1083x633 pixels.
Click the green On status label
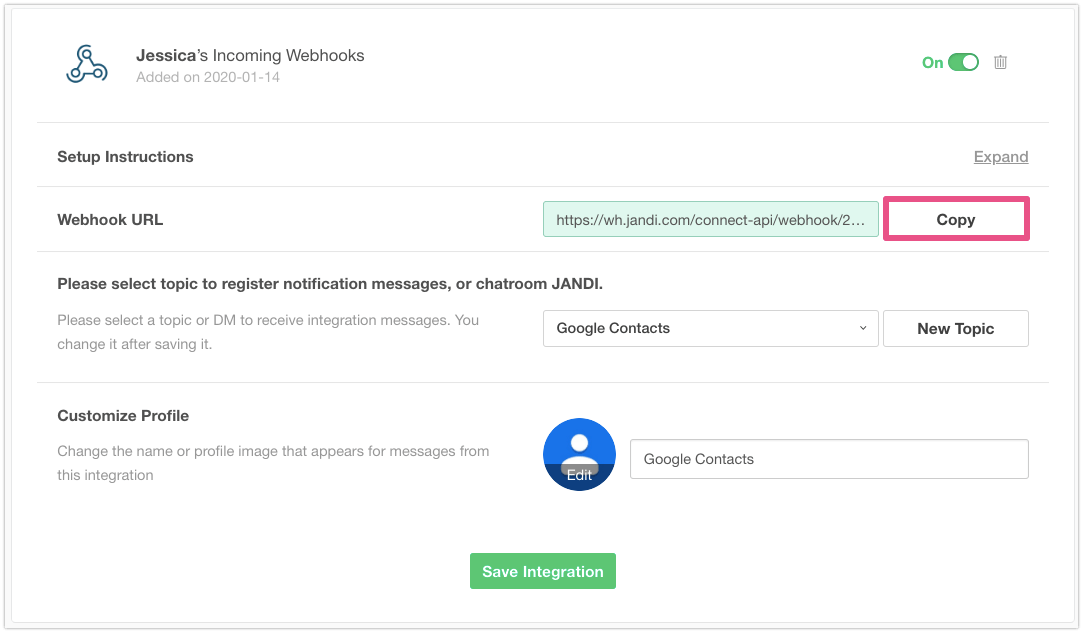pos(932,63)
